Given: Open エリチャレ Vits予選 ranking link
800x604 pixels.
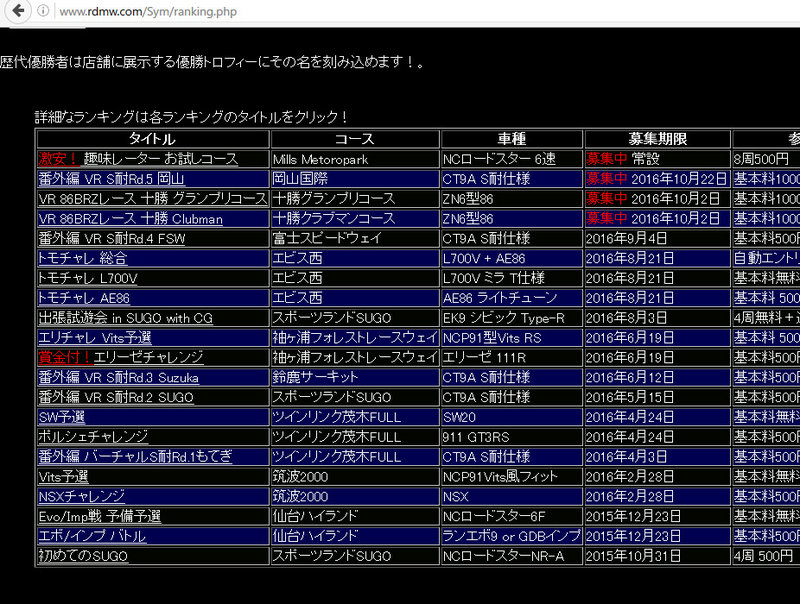Looking at the screenshot, I should [x=95, y=338].
